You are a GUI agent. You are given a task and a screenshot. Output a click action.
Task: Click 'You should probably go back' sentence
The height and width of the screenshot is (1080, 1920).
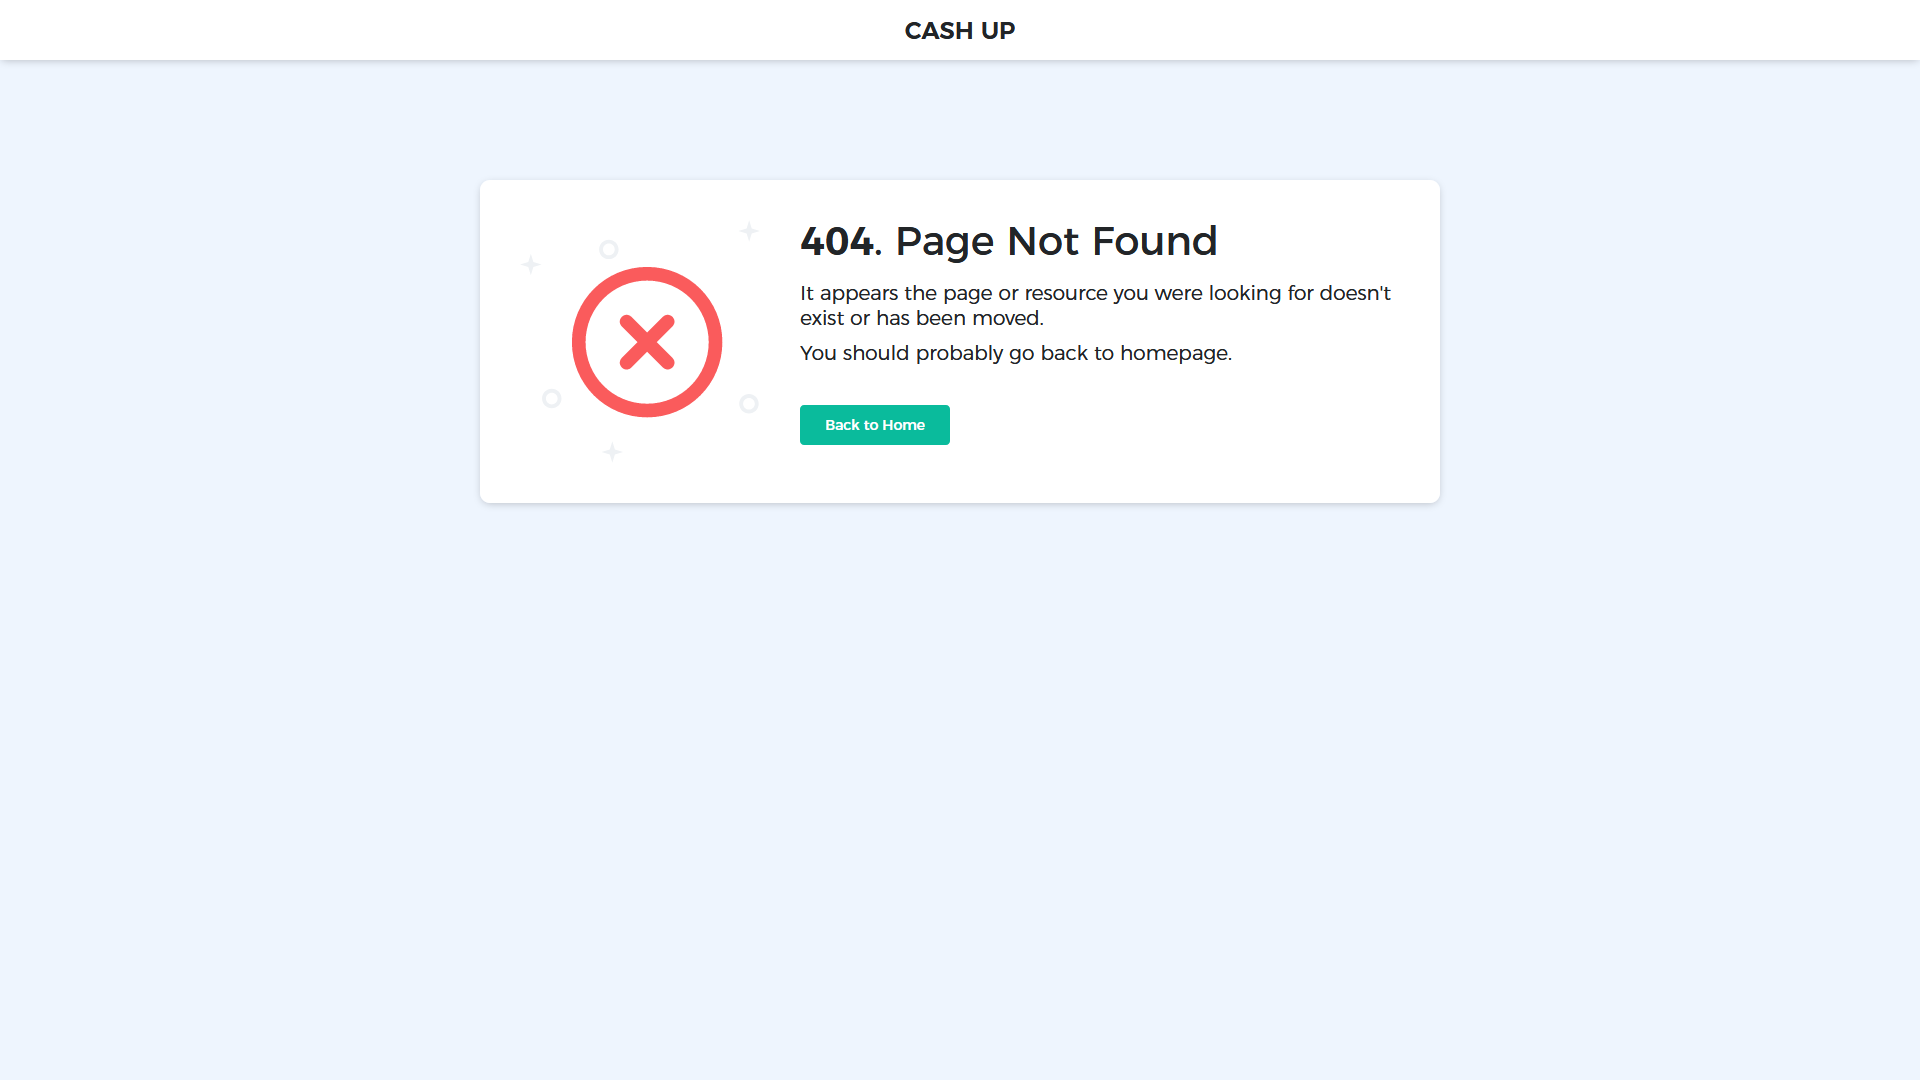[1016, 353]
